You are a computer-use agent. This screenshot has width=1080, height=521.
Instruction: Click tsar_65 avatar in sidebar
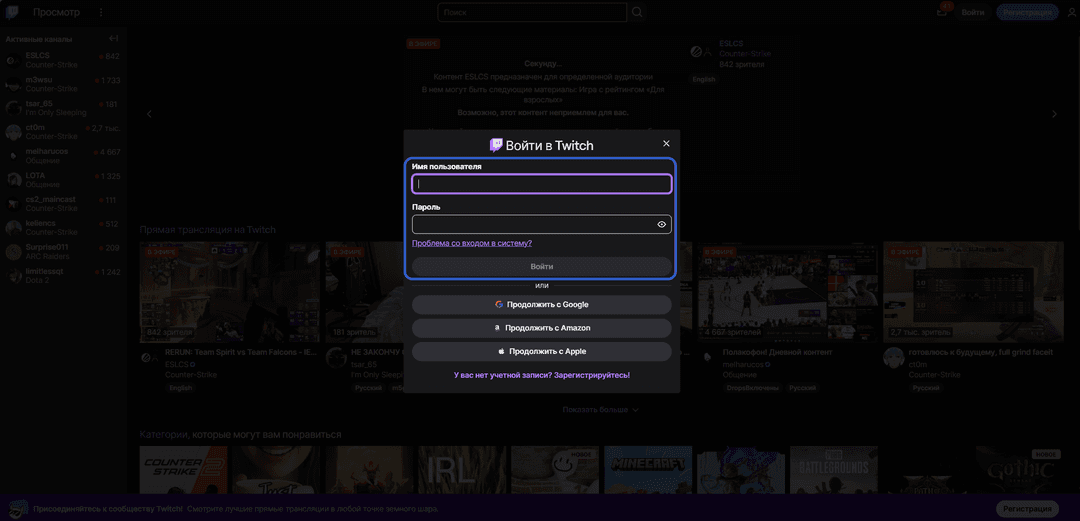pyautogui.click(x=12, y=108)
